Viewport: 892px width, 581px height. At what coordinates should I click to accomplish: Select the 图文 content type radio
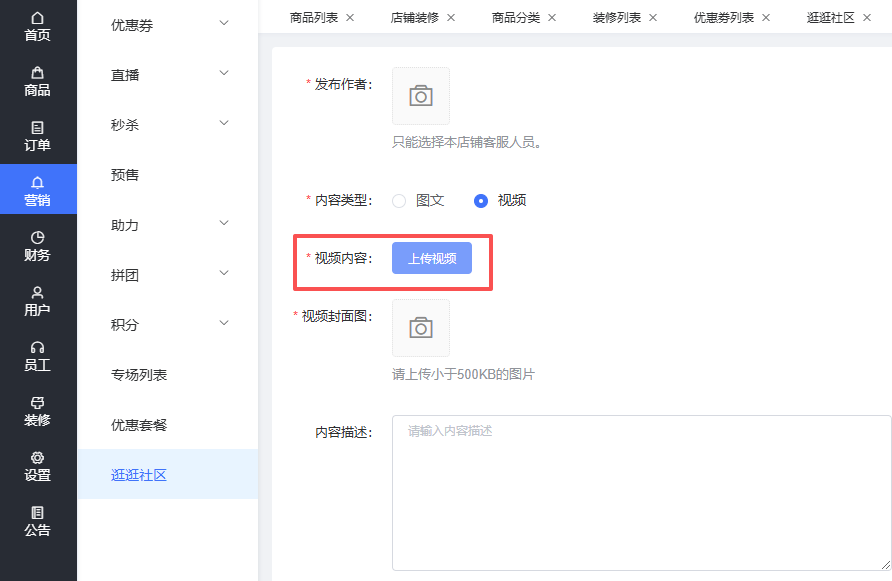(399, 200)
